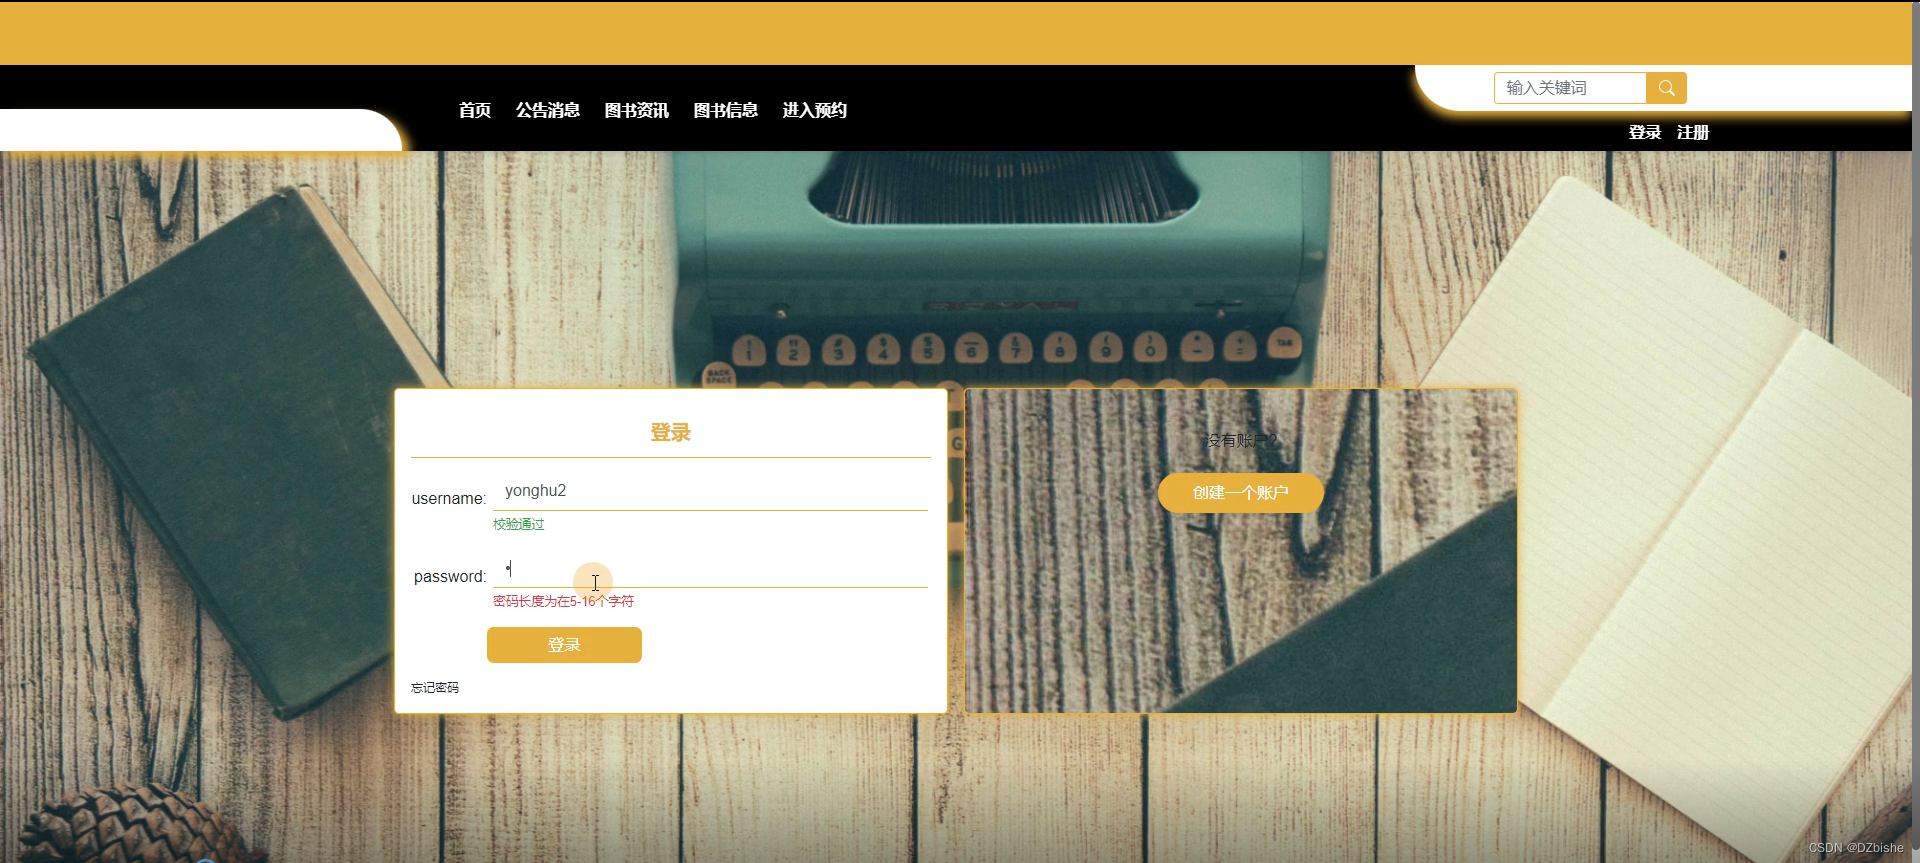
Task: Click the password input field
Action: pyautogui.click(x=710, y=569)
